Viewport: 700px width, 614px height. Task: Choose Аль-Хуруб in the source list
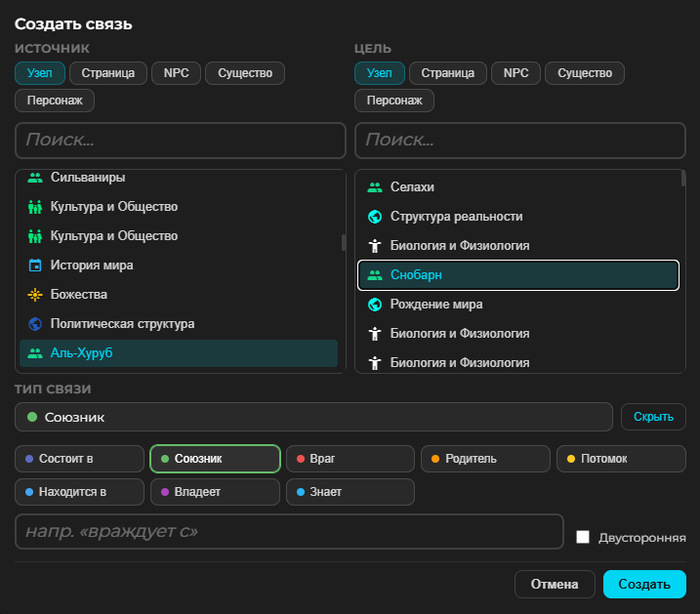179,353
